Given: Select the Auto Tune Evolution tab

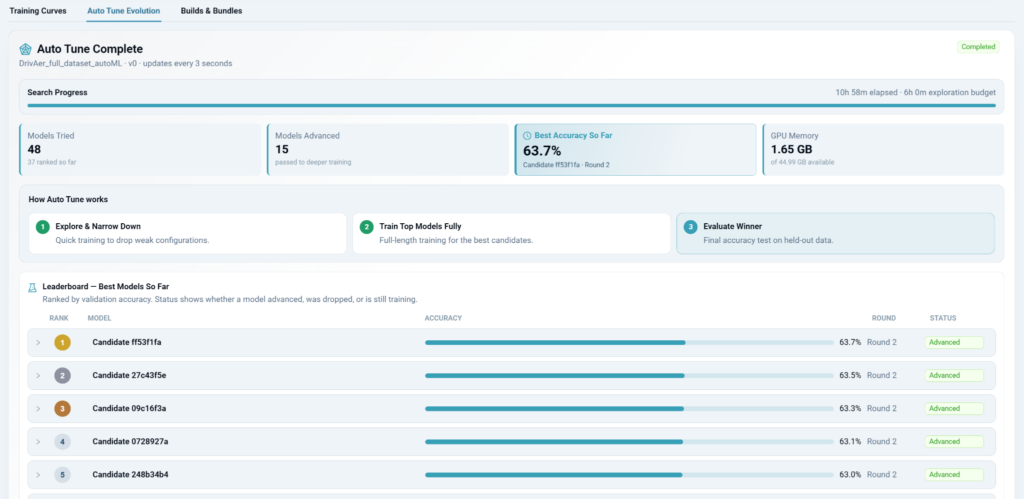Looking at the screenshot, I should coord(123,11).
